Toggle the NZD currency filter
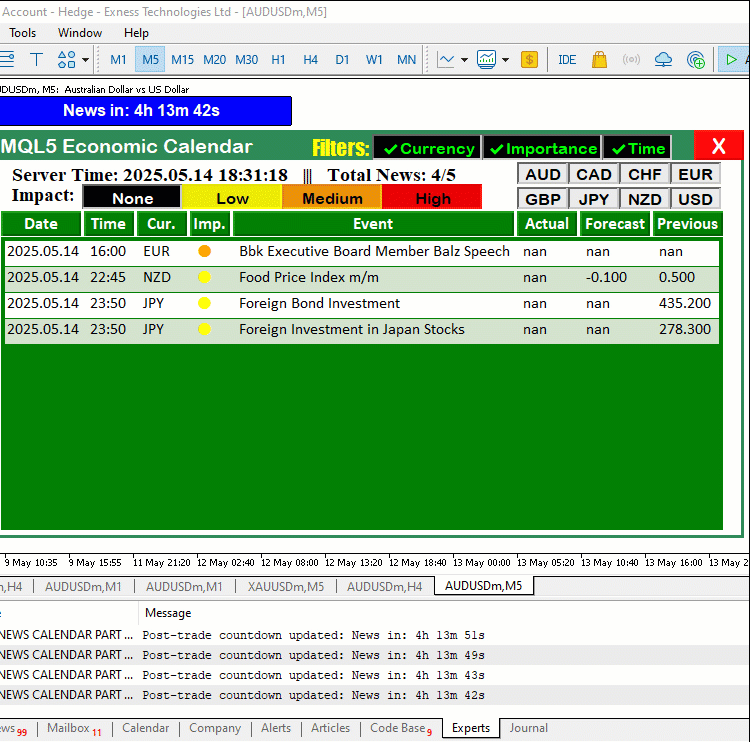 coord(645,199)
